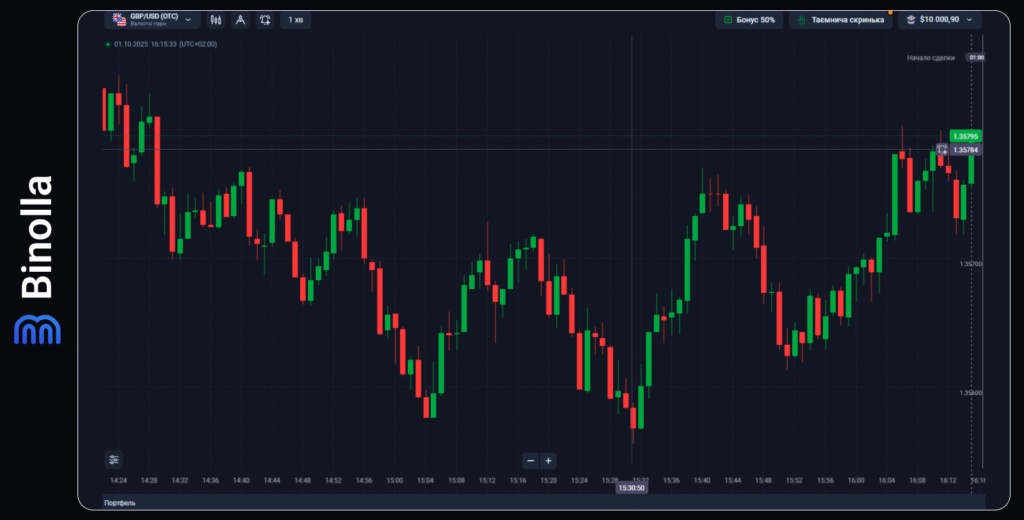Click the GBP/USD currency flag icon

(x=119, y=20)
